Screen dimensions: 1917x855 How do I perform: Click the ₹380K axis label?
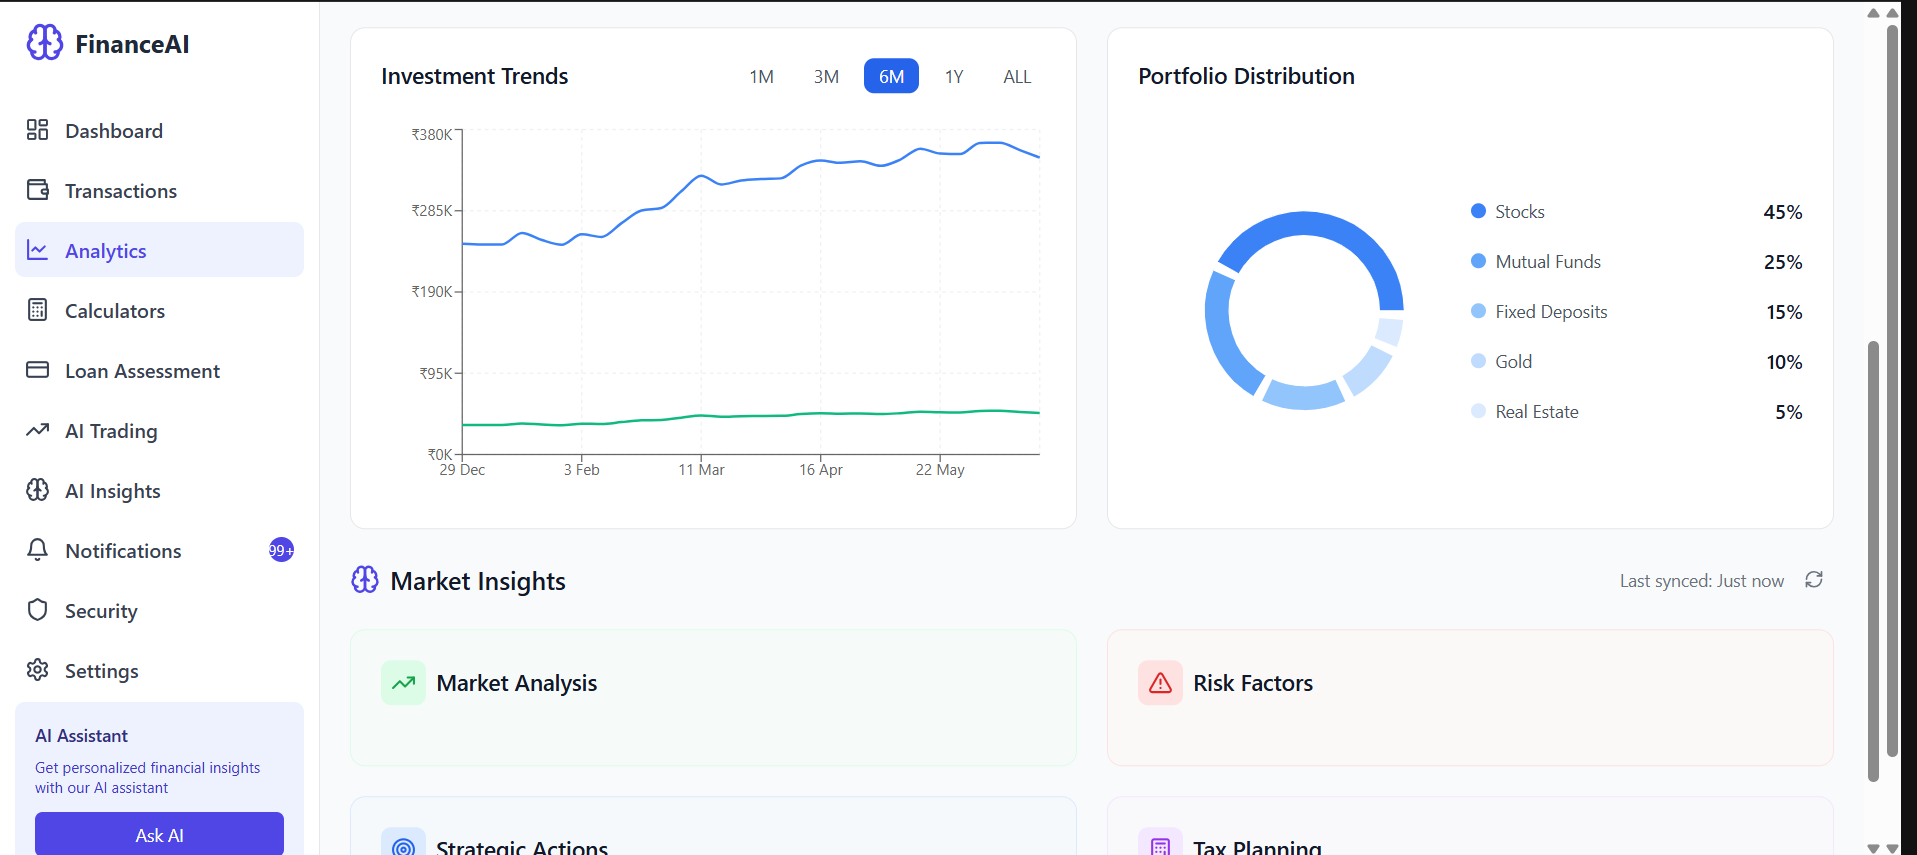(432, 135)
